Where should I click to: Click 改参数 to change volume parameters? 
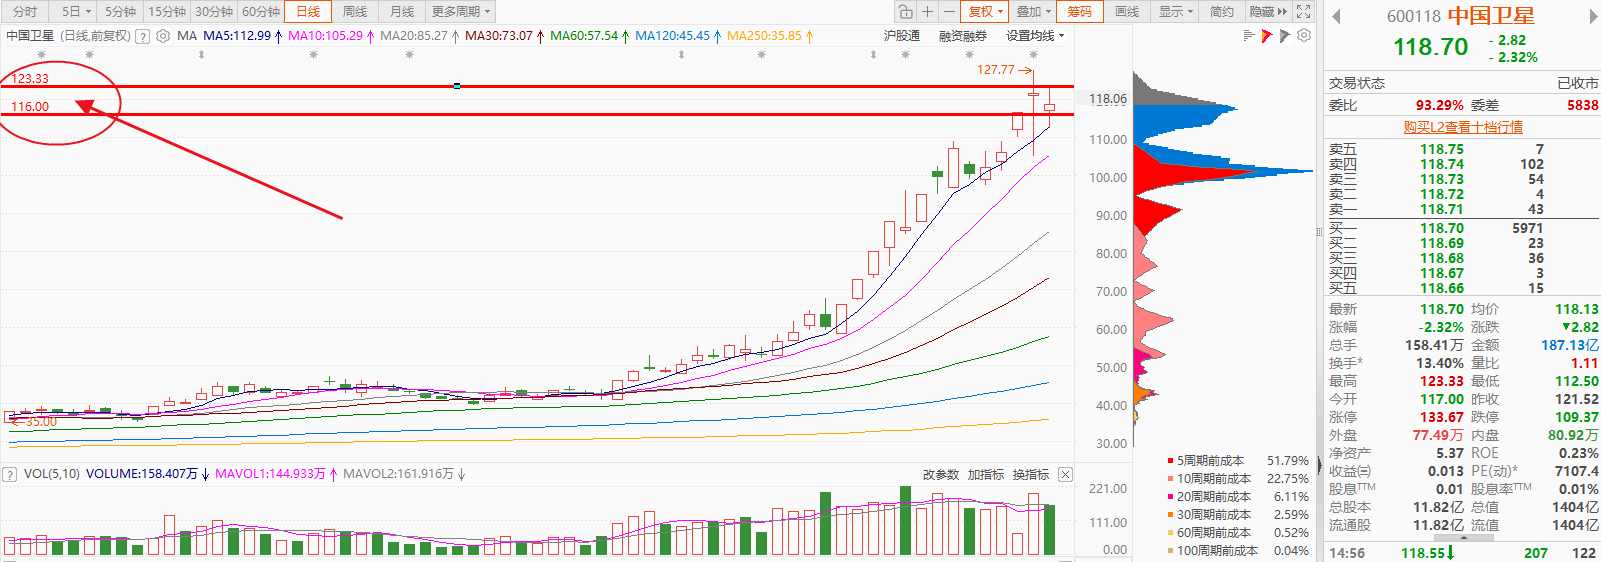[940, 474]
